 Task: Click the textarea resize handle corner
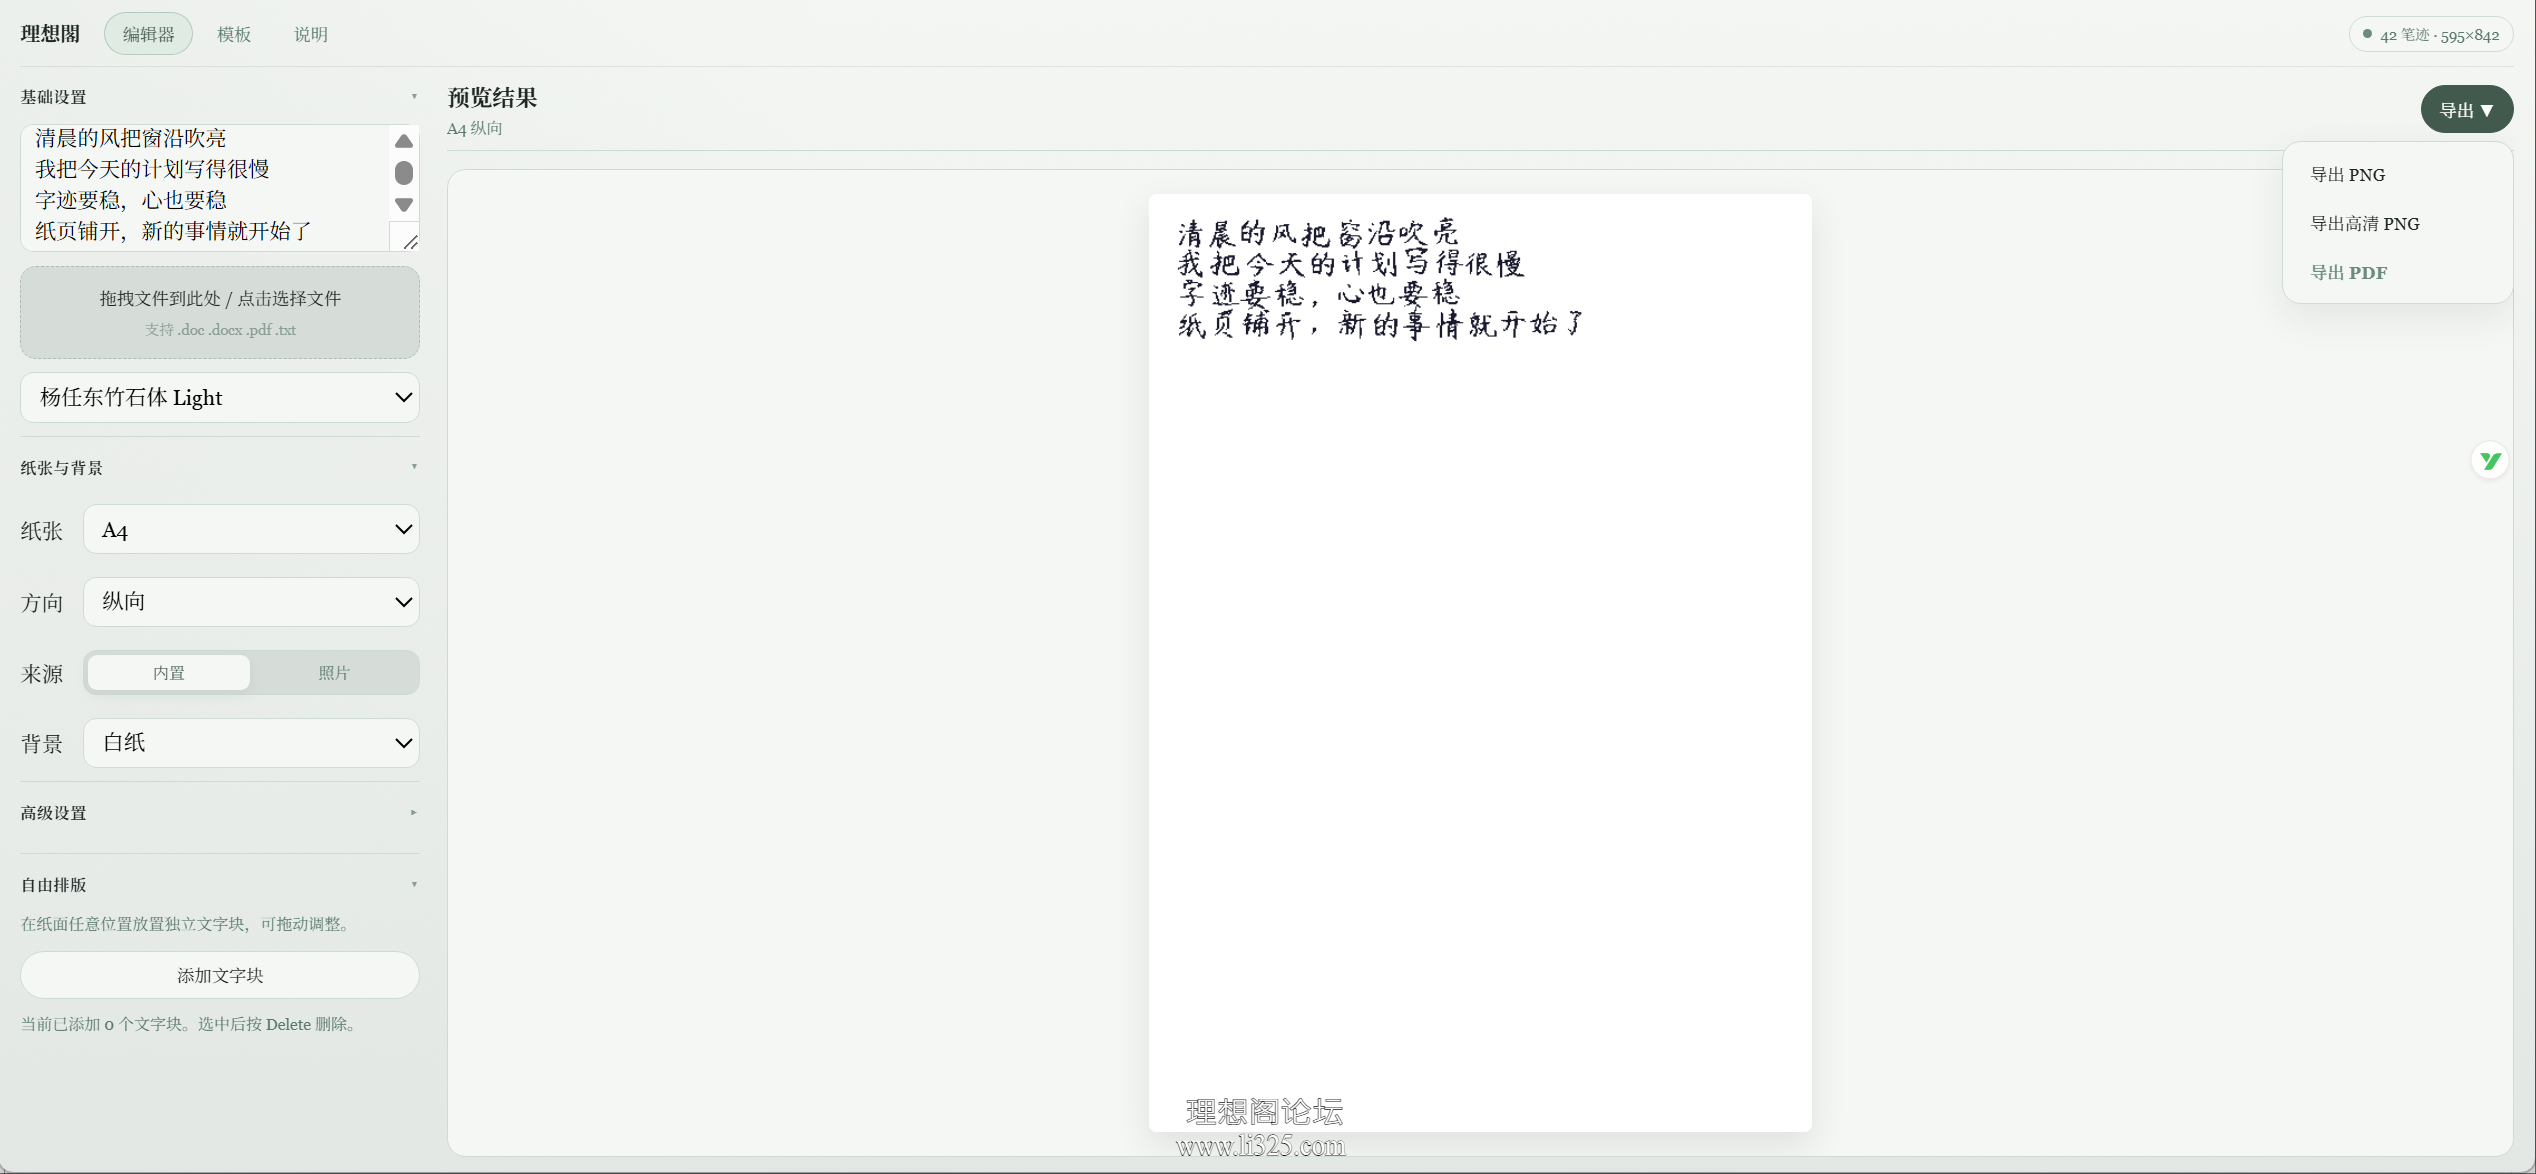point(410,242)
